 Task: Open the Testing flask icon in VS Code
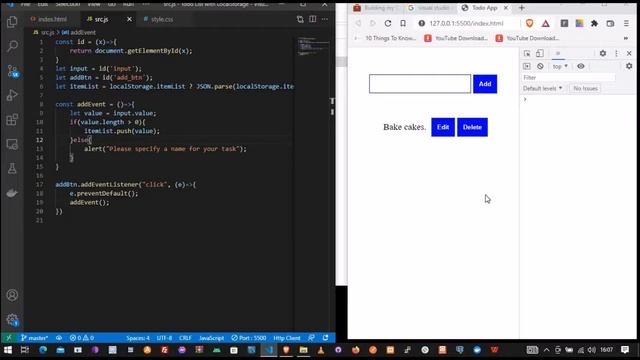click(12, 168)
